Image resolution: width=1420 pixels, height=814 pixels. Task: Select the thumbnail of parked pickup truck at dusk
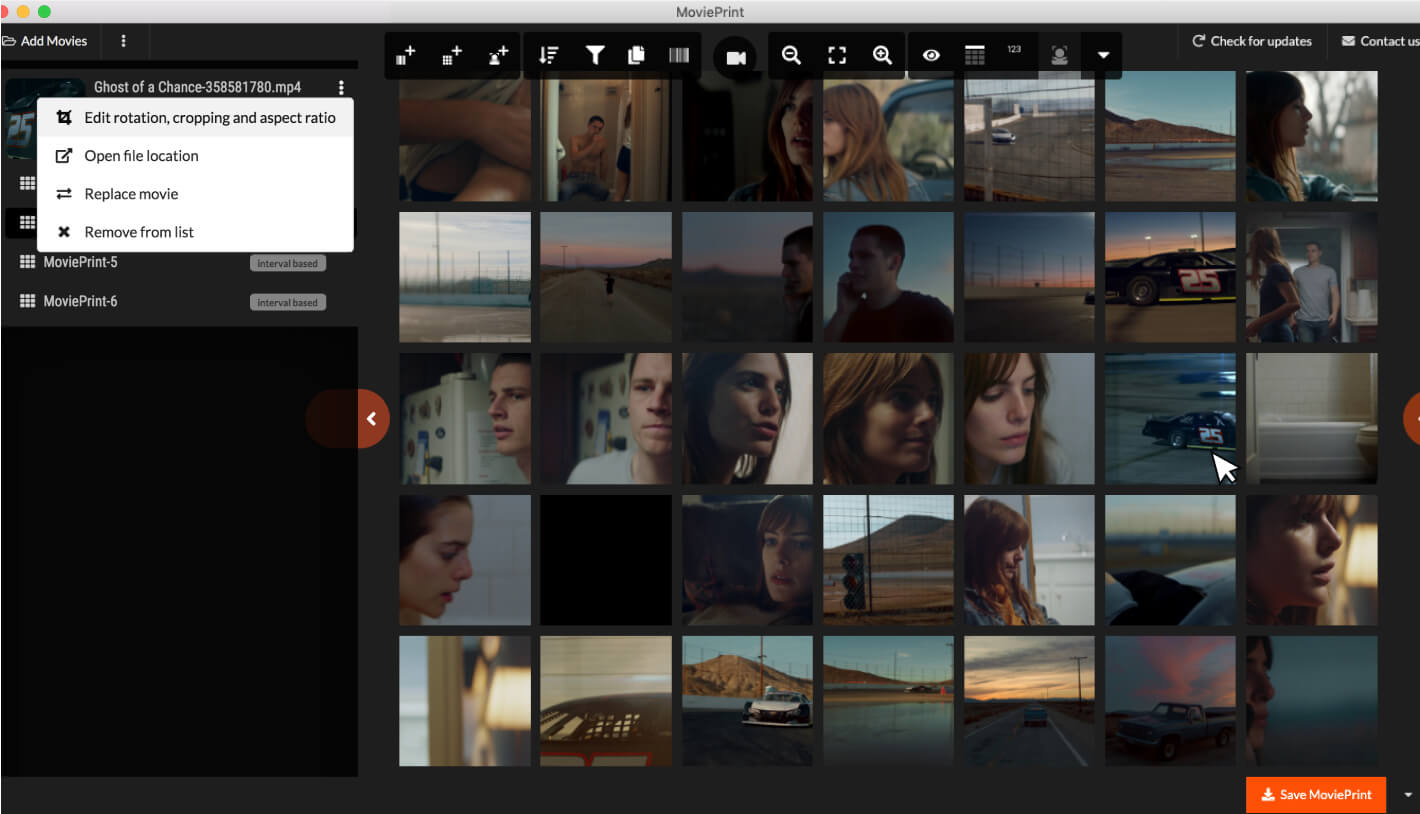tap(1171, 701)
